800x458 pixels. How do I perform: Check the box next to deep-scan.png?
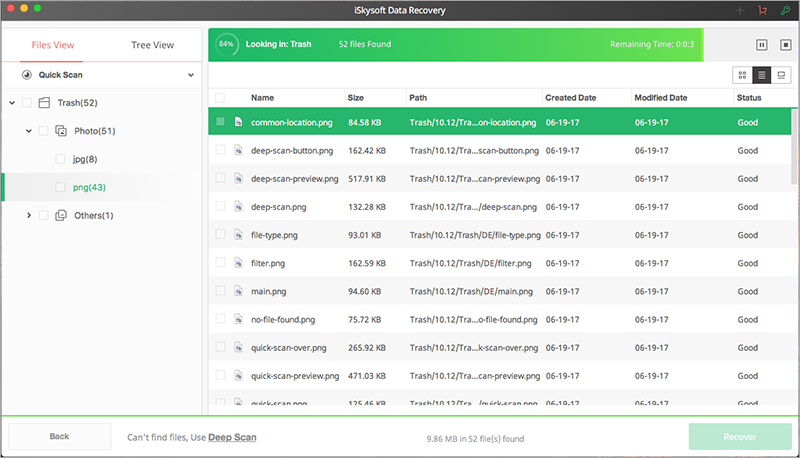[x=220, y=206]
